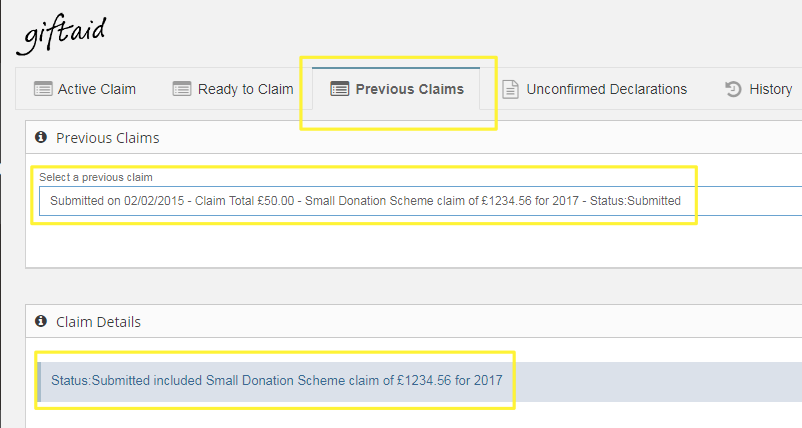
Task: Switch to the Ready to Claim tab
Action: tap(233, 89)
